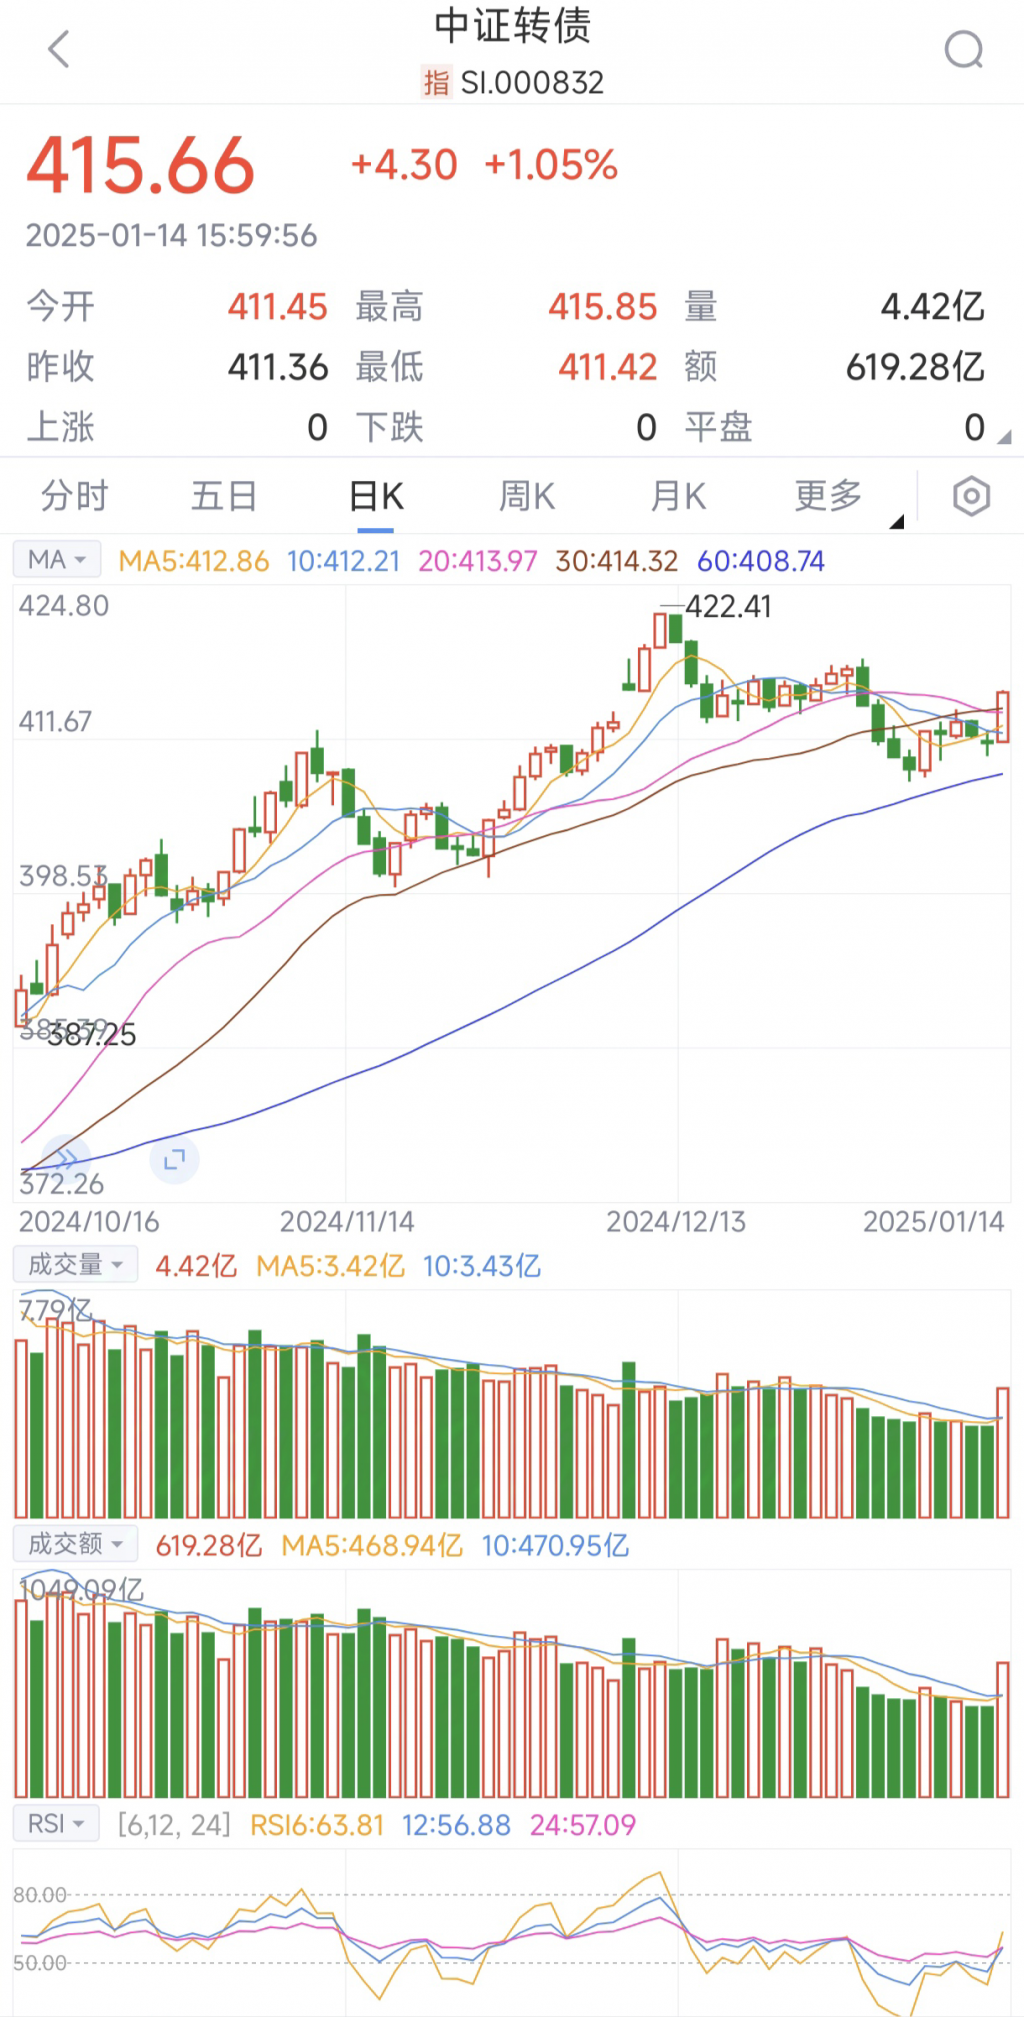The image size is (1024, 2017).
Task: Switch to the 五日 tab
Action: click(x=224, y=496)
